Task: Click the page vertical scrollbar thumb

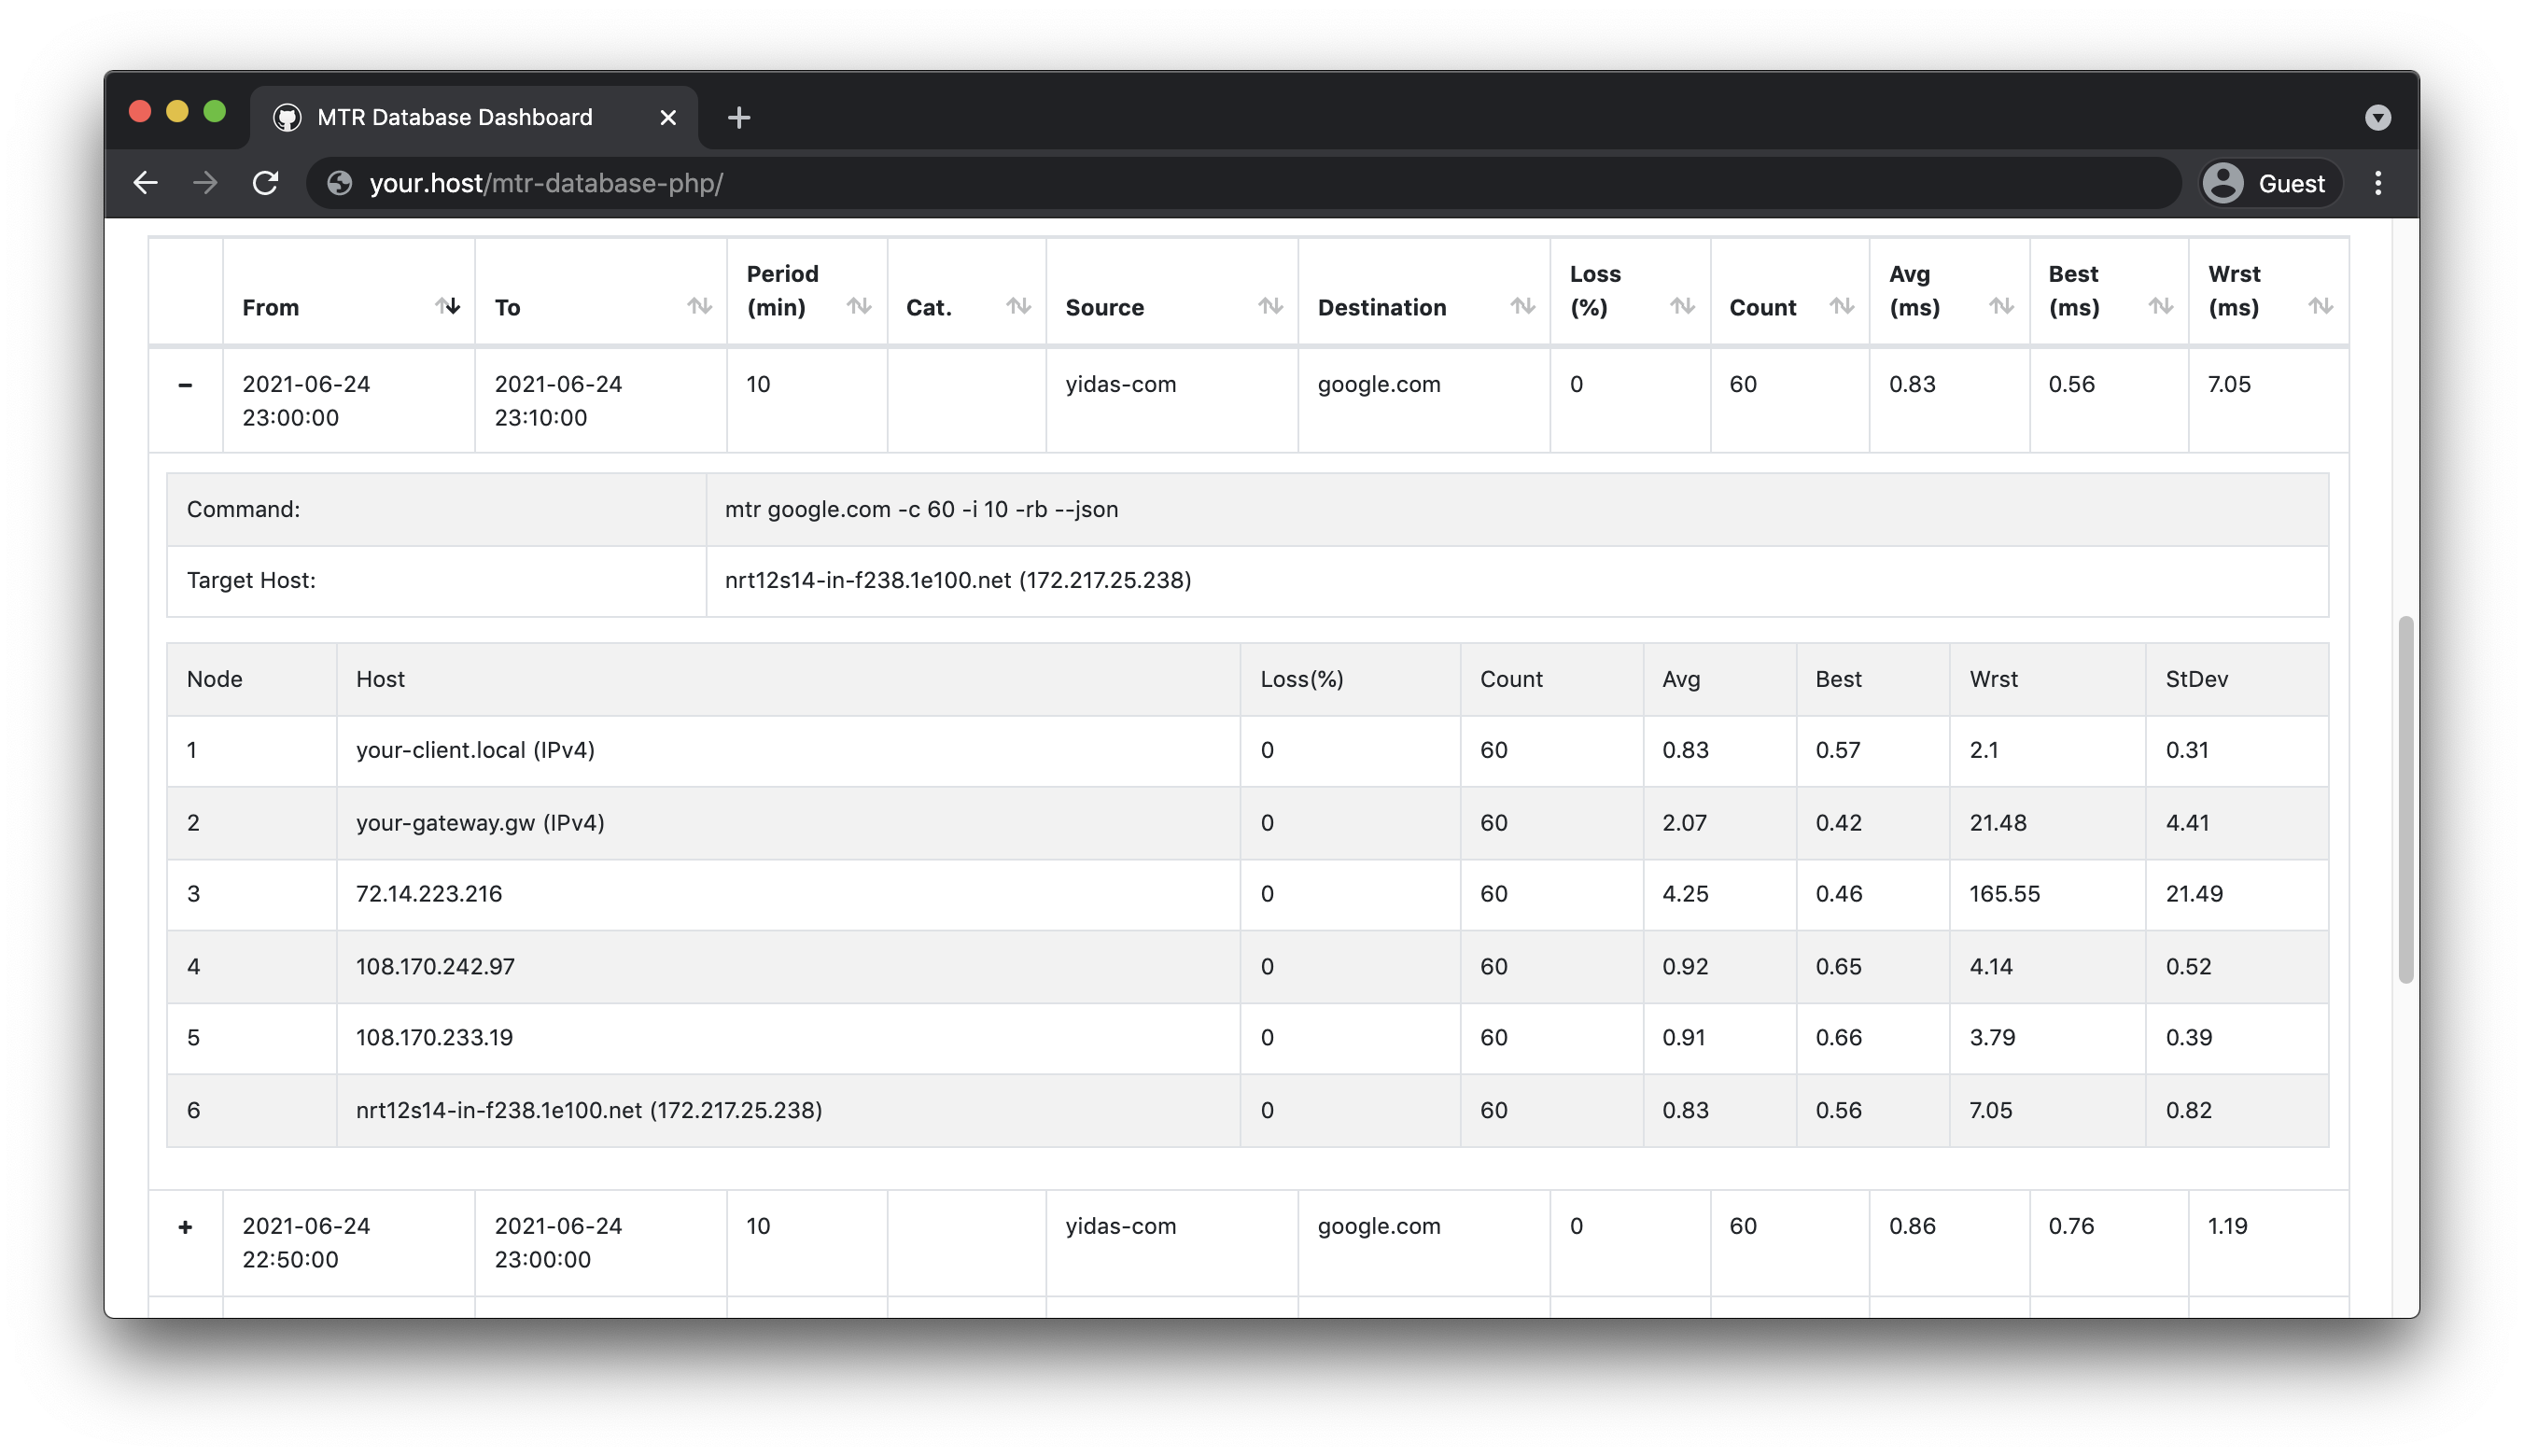Action: [x=2405, y=800]
